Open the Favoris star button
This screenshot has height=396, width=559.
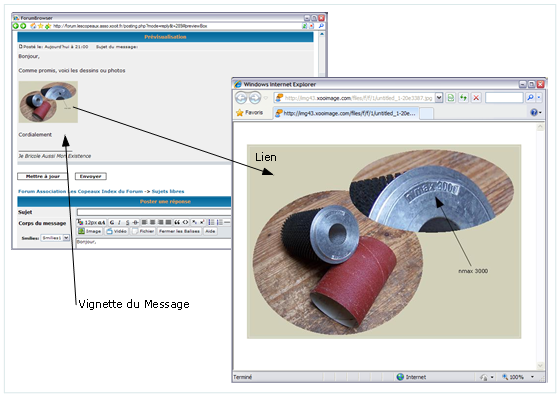(x=250, y=113)
